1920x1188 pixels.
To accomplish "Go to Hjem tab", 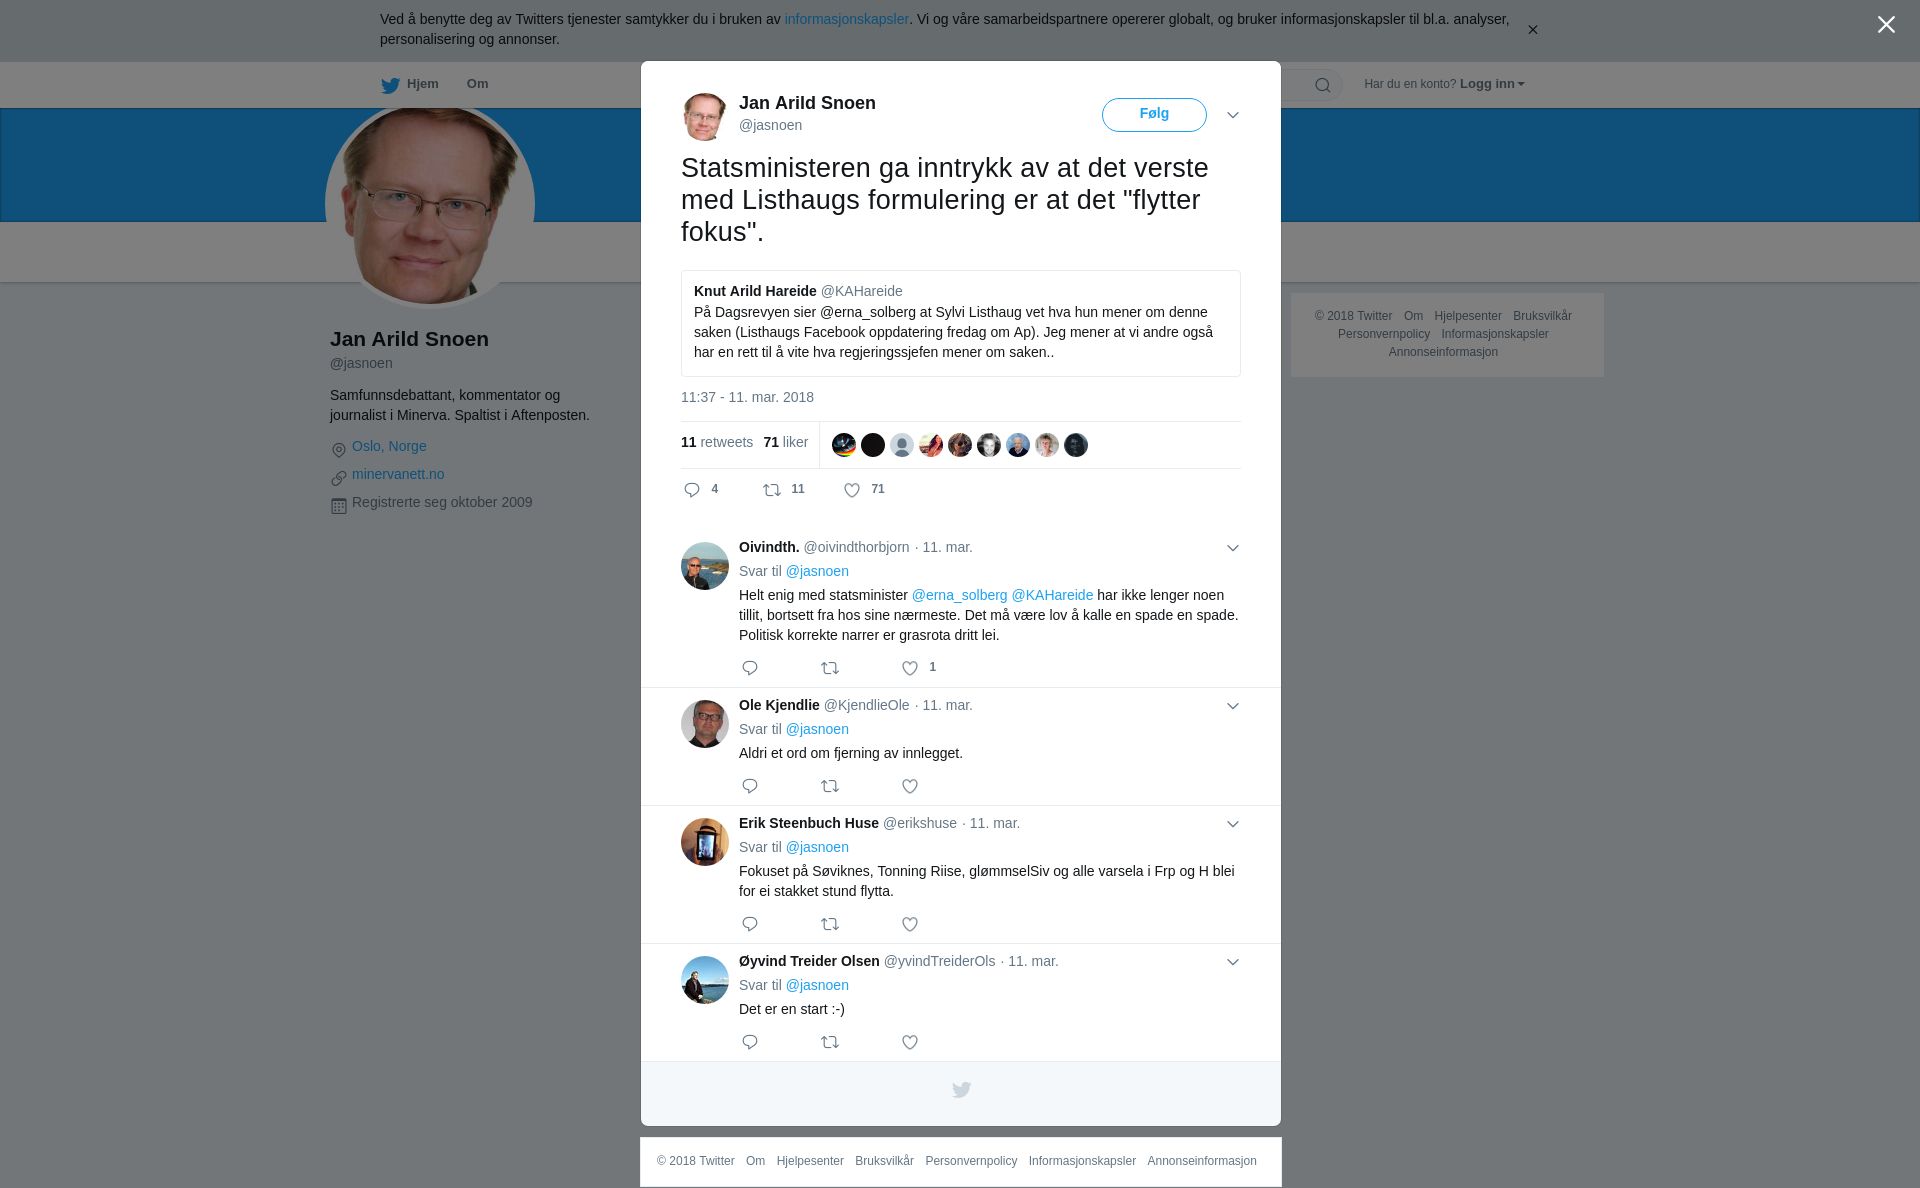I will coord(410,85).
